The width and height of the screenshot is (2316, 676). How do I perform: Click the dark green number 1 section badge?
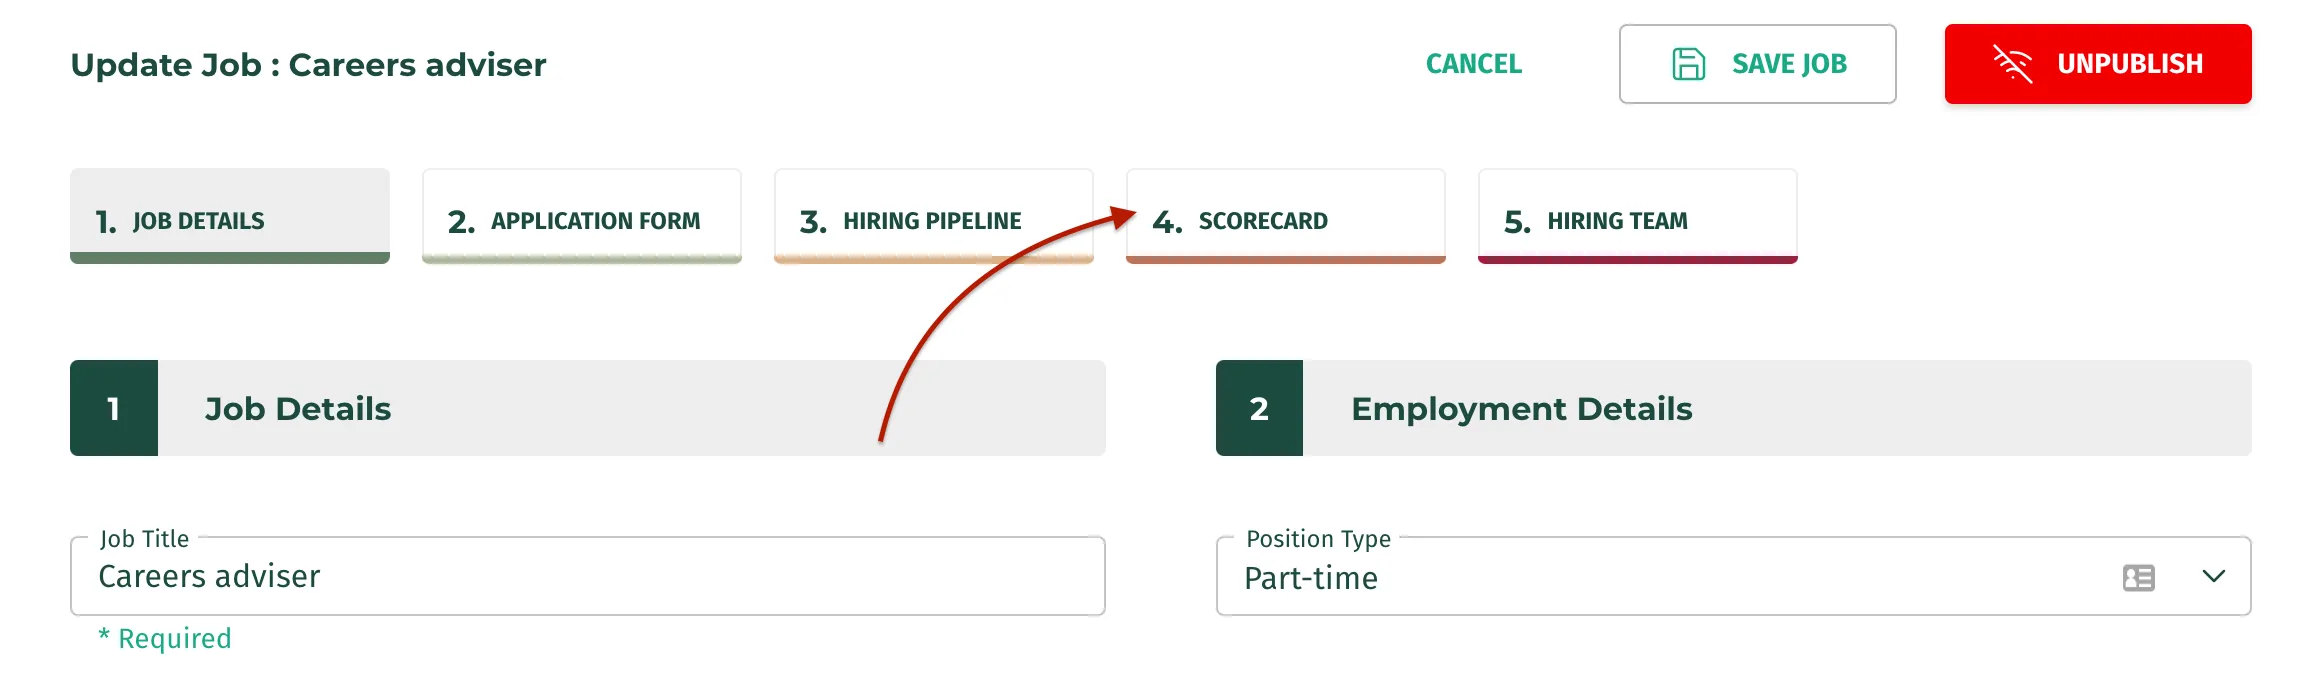114,408
